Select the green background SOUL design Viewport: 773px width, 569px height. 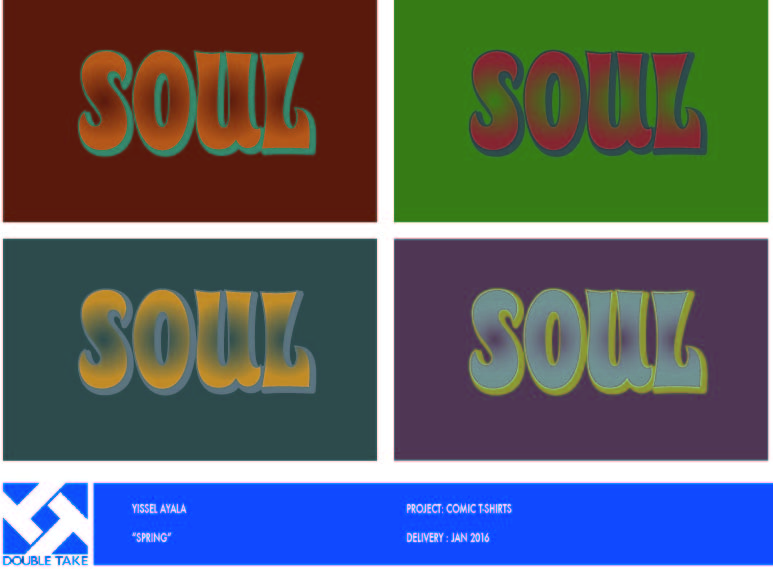tap(581, 110)
